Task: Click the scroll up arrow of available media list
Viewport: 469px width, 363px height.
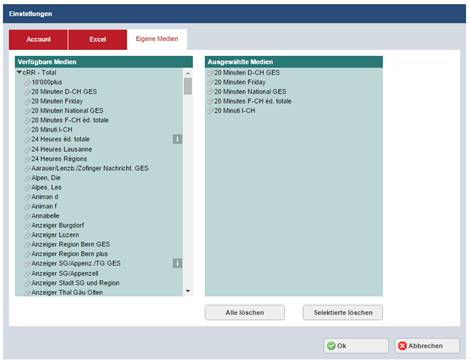Action: tap(188, 73)
